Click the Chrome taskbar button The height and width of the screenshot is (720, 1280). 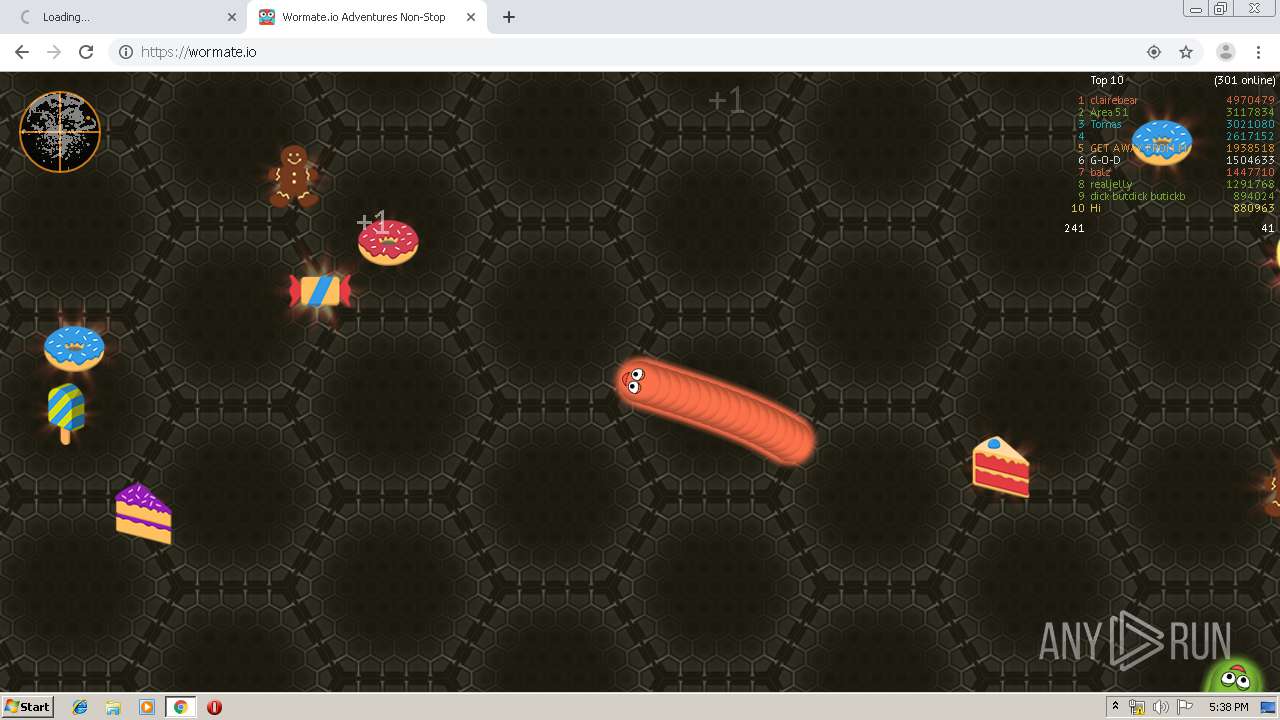coord(180,707)
